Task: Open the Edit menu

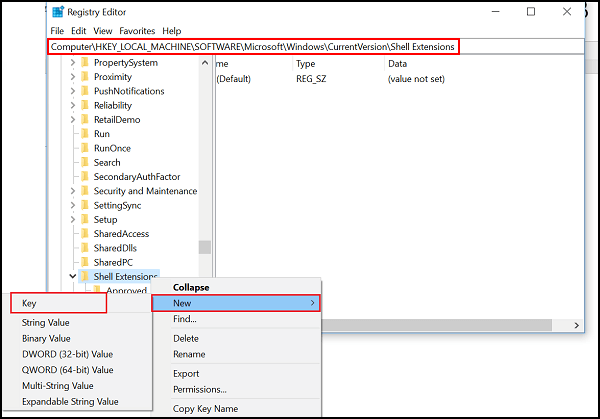Action: pos(78,31)
